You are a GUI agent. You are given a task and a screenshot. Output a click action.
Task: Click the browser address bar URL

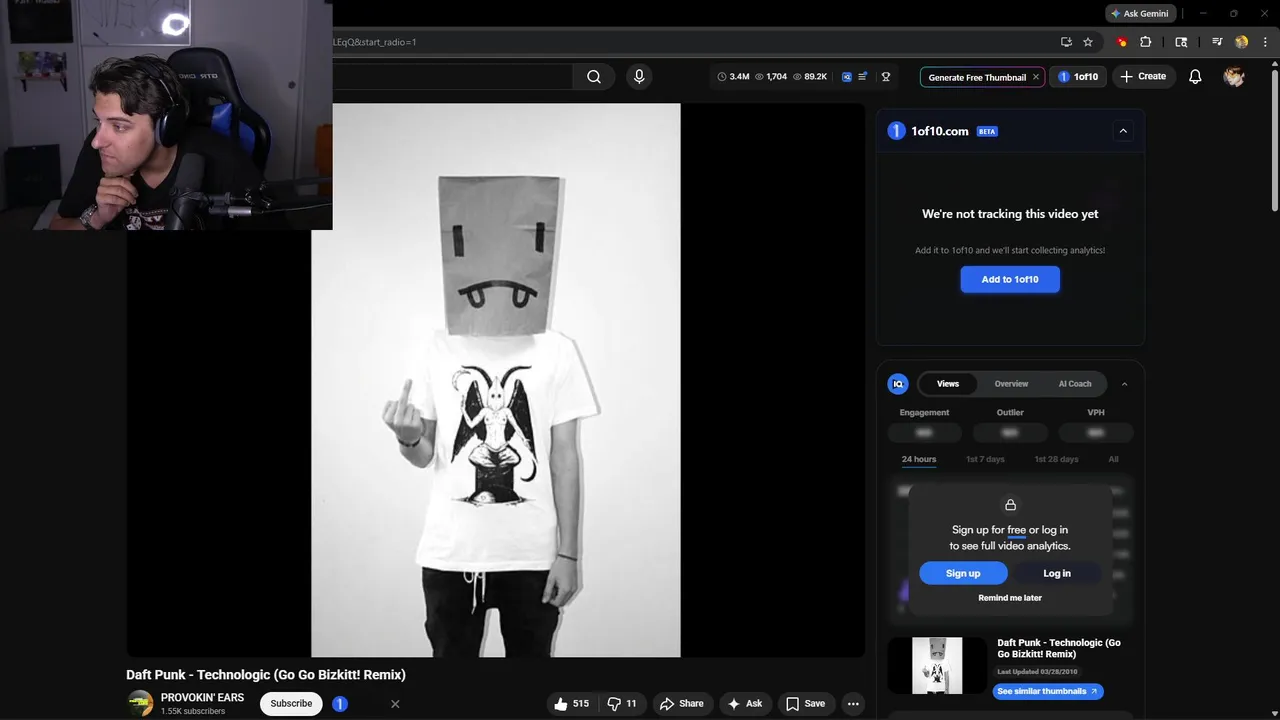pyautogui.click(x=375, y=42)
